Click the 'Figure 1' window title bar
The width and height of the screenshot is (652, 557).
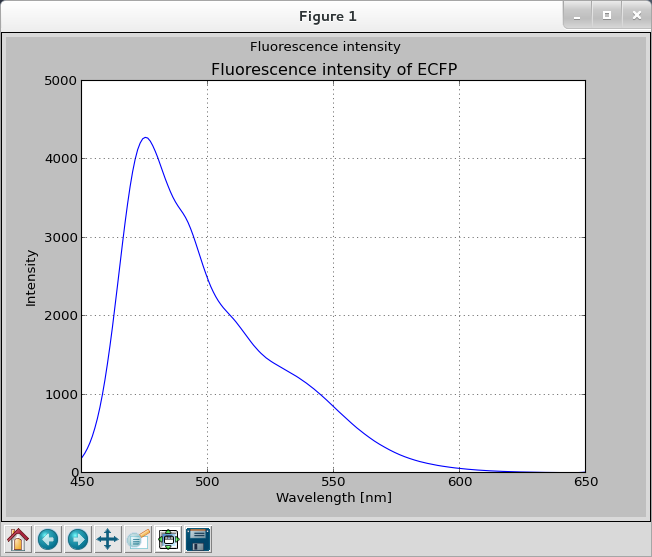tap(328, 16)
